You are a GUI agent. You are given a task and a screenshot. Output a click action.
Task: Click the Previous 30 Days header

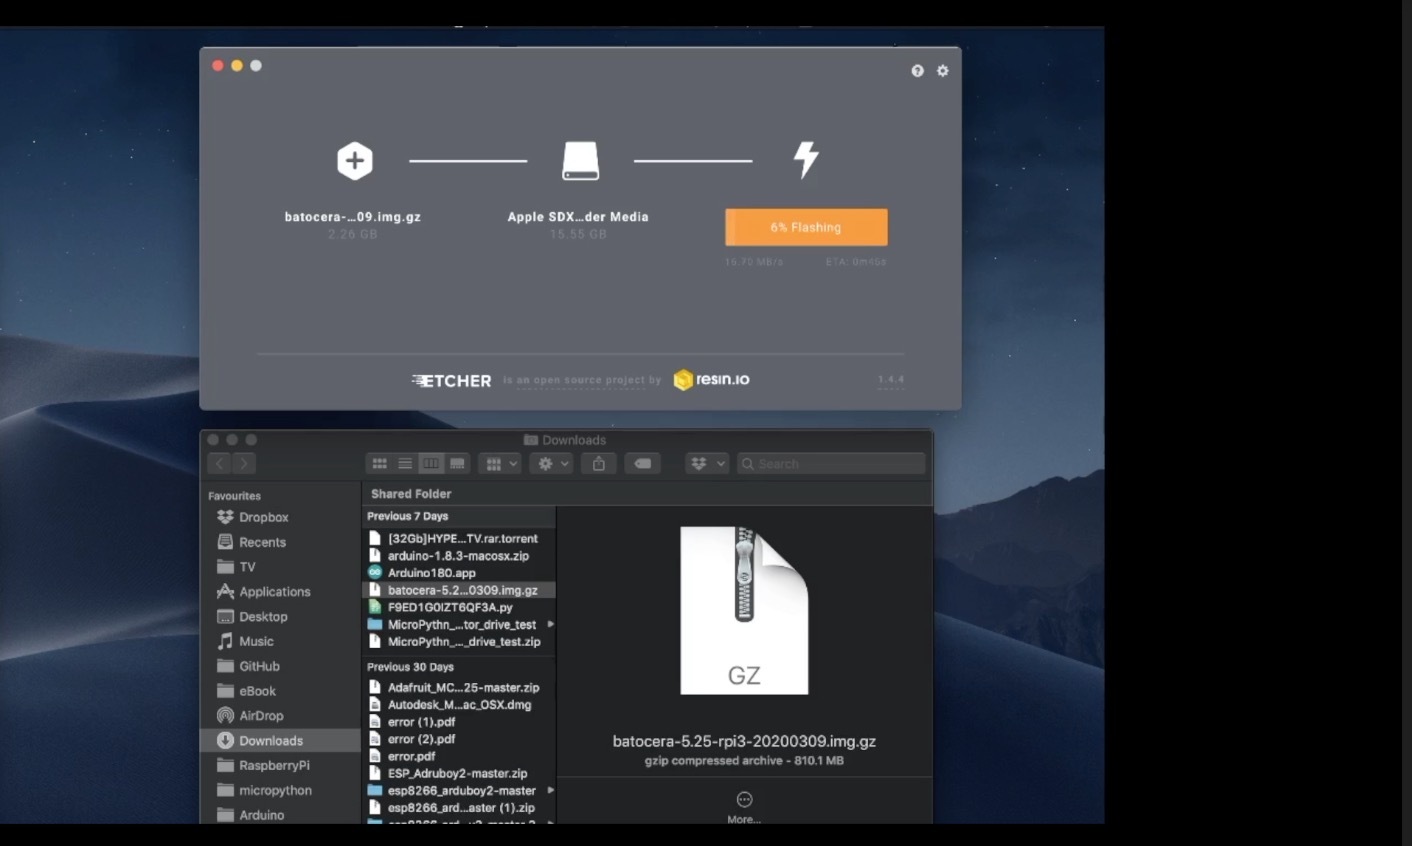pyautogui.click(x=411, y=667)
